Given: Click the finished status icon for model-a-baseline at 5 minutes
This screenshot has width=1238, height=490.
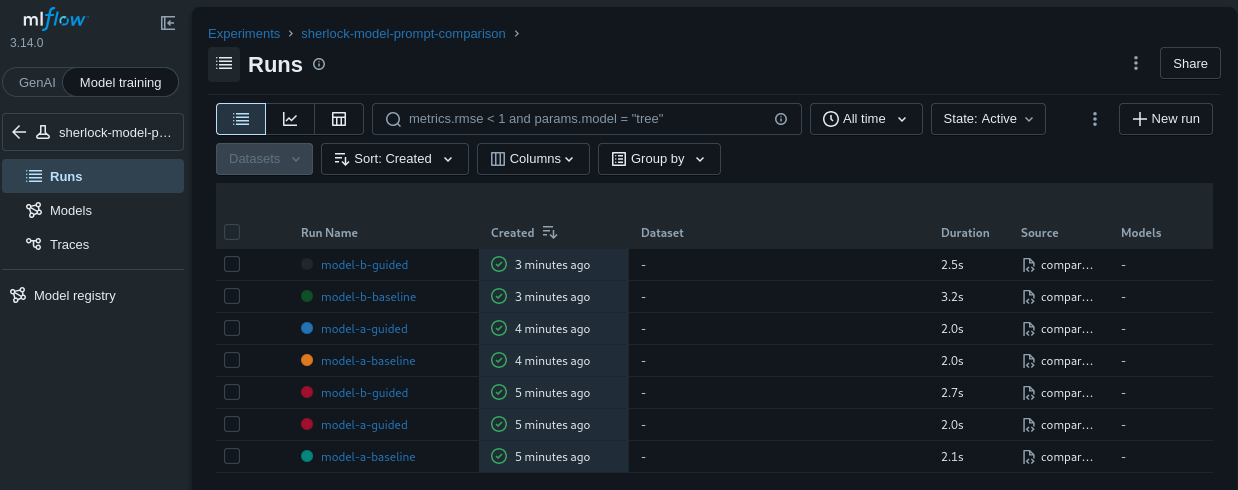Looking at the screenshot, I should point(499,457).
